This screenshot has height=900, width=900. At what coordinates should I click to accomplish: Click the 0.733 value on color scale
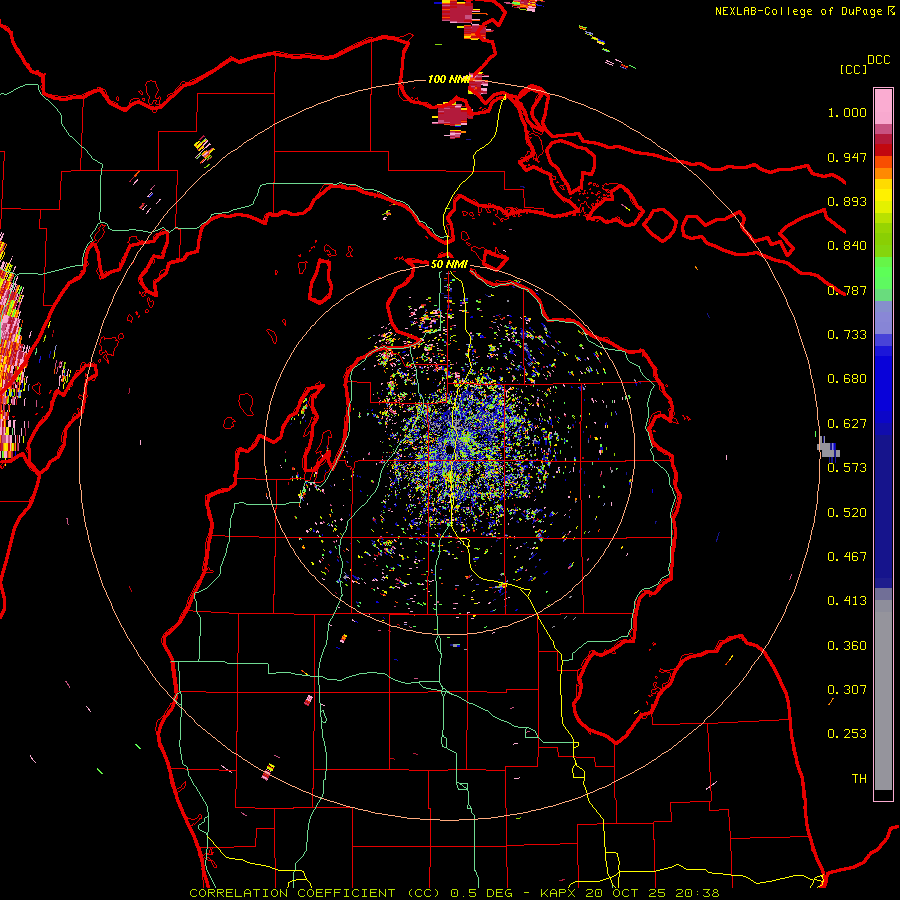pyautogui.click(x=847, y=335)
